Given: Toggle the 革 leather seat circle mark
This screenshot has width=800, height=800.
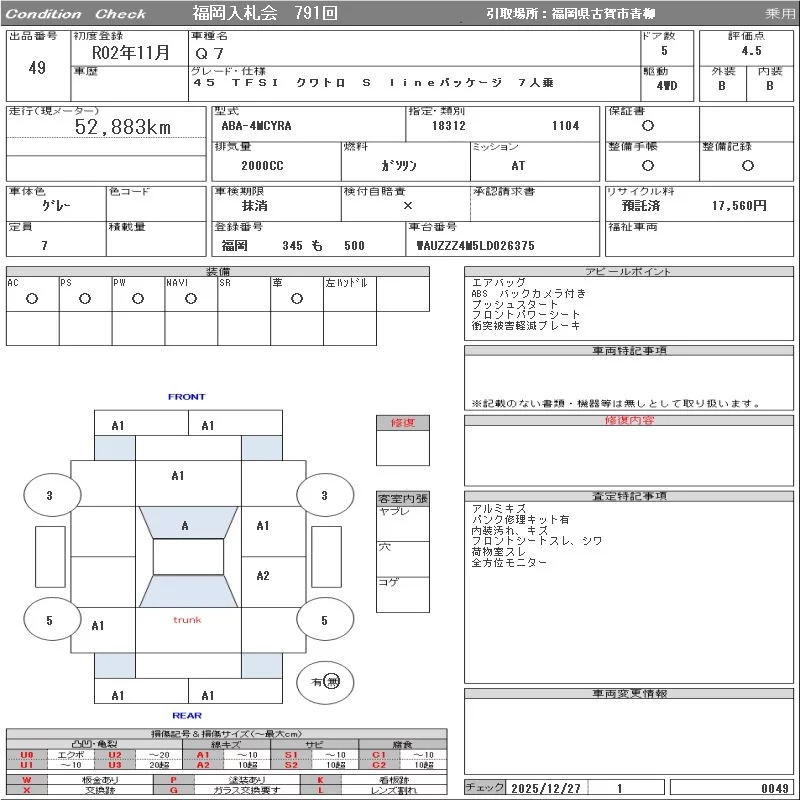Looking at the screenshot, I should (297, 298).
